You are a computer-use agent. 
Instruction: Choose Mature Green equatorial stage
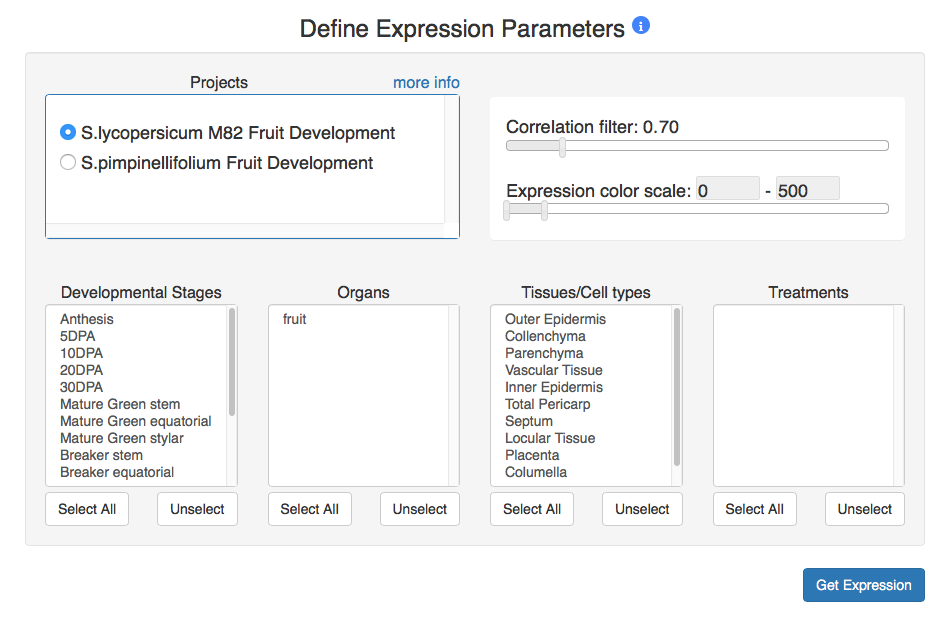tap(135, 421)
